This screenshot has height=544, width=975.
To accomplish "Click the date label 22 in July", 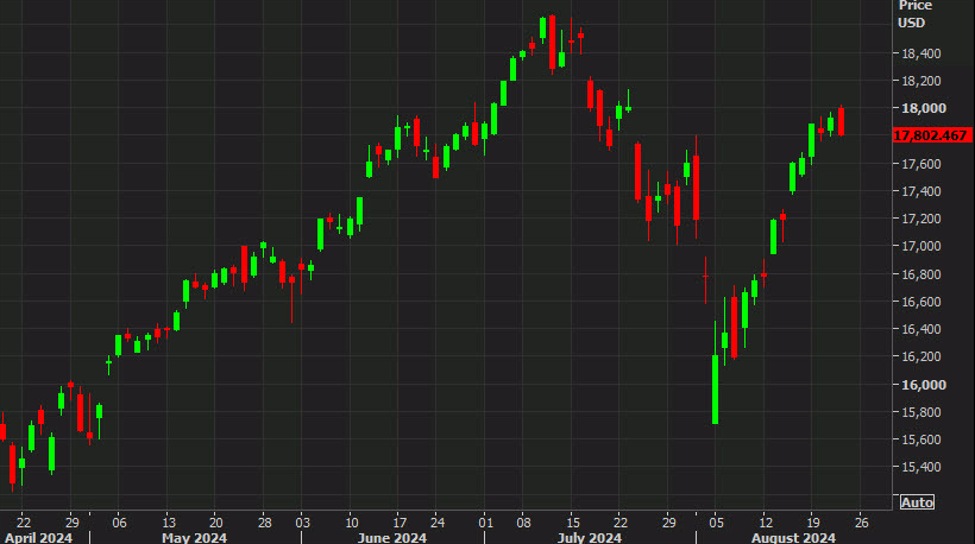I will tap(620, 522).
